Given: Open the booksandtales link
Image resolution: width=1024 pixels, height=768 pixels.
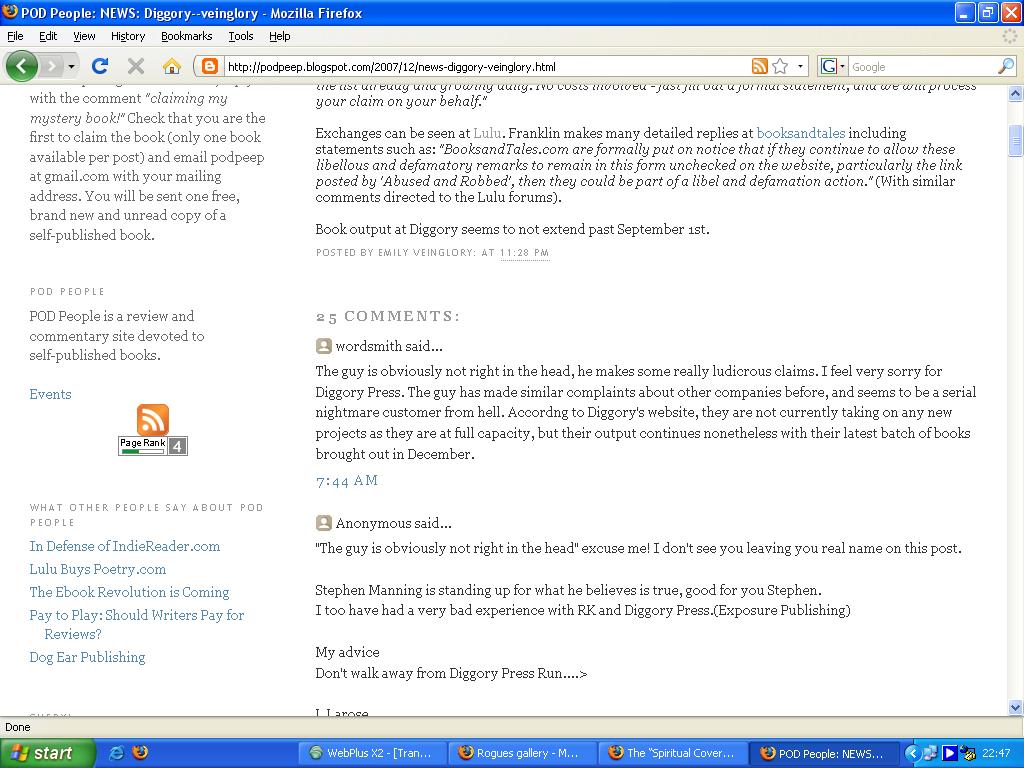Looking at the screenshot, I should 801,133.
